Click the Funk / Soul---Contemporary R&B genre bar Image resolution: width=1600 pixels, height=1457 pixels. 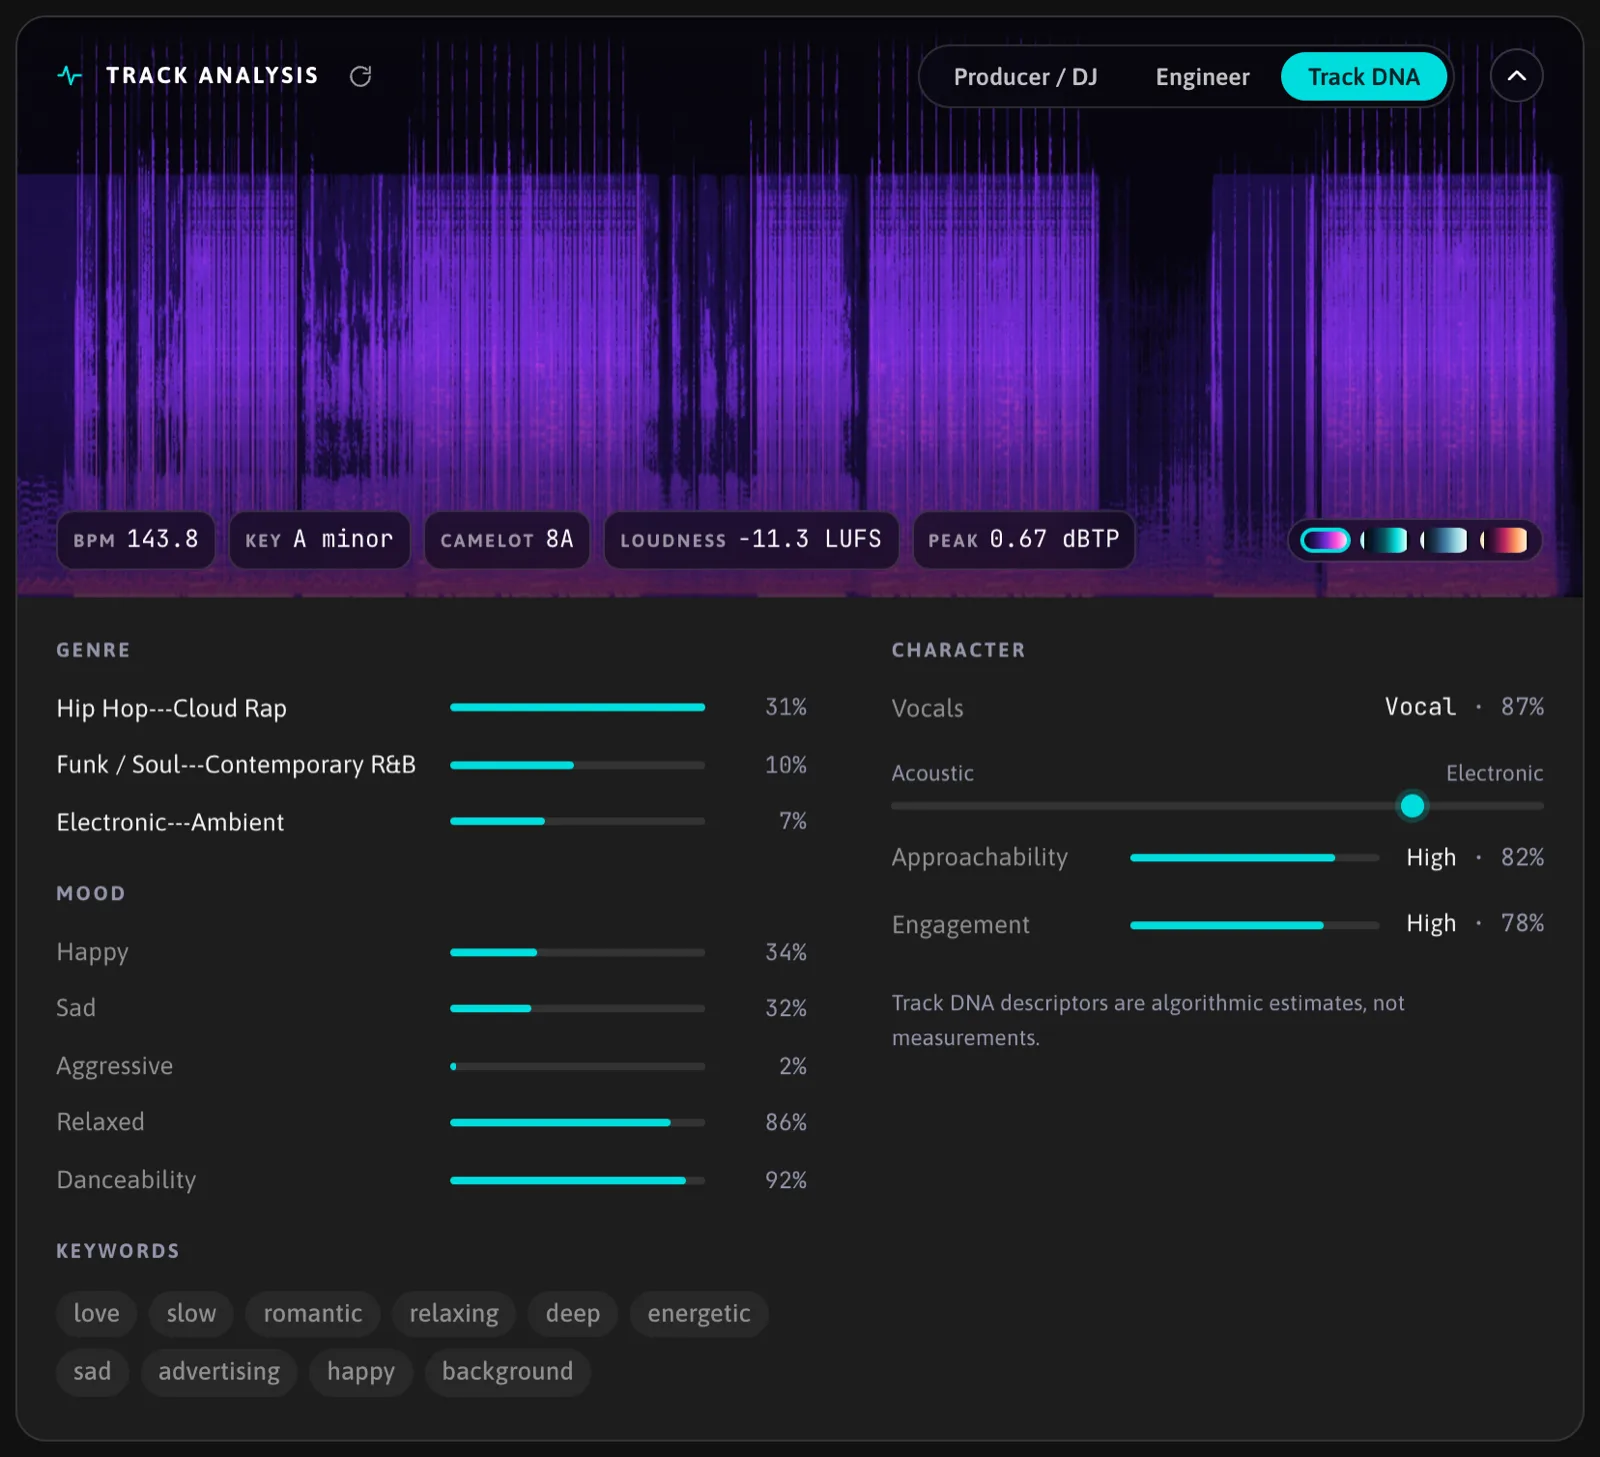click(x=577, y=765)
